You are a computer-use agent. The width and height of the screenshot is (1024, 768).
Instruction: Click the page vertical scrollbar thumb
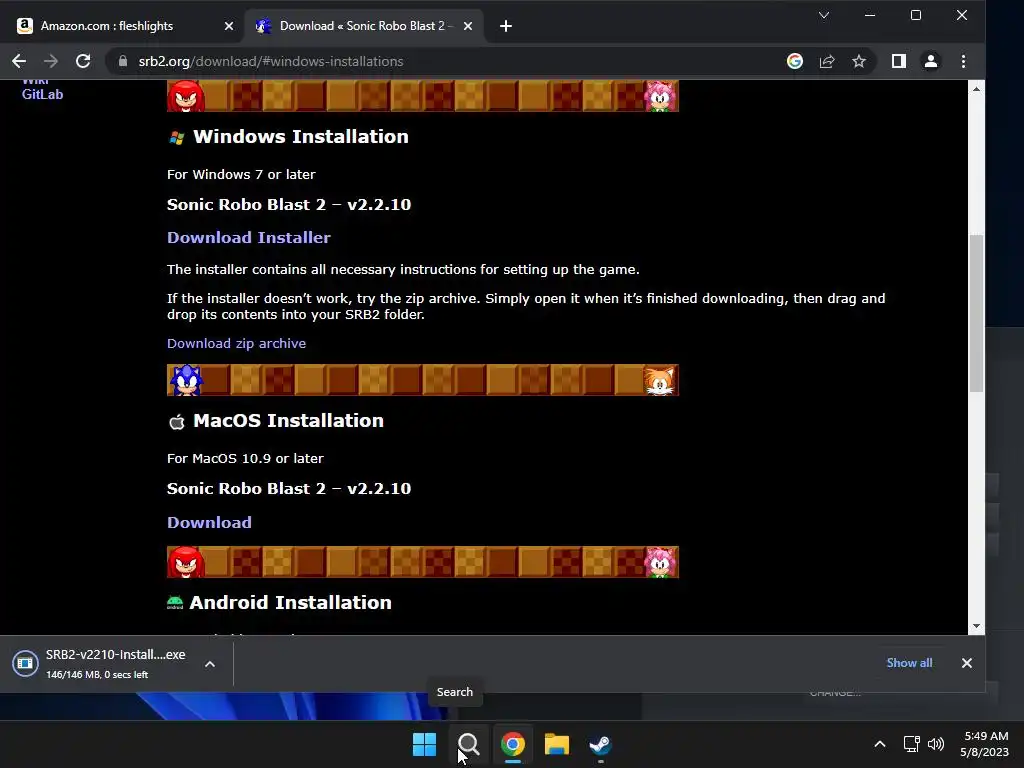tap(976, 313)
